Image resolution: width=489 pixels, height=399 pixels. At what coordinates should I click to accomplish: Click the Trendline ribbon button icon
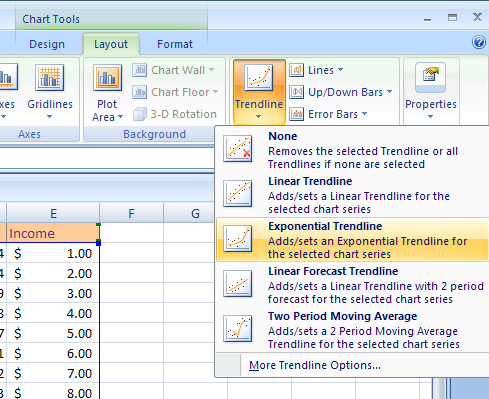pos(259,78)
